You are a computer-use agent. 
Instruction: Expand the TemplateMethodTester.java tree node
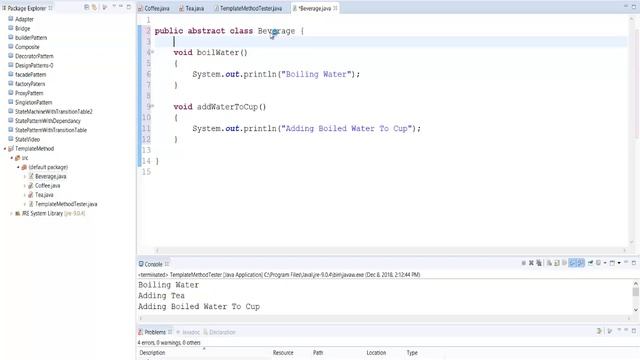click(24, 204)
